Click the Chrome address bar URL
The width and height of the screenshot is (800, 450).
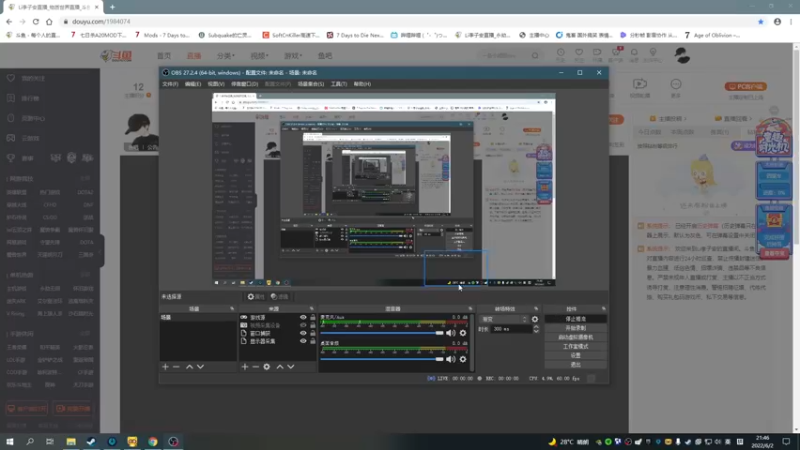(x=101, y=22)
